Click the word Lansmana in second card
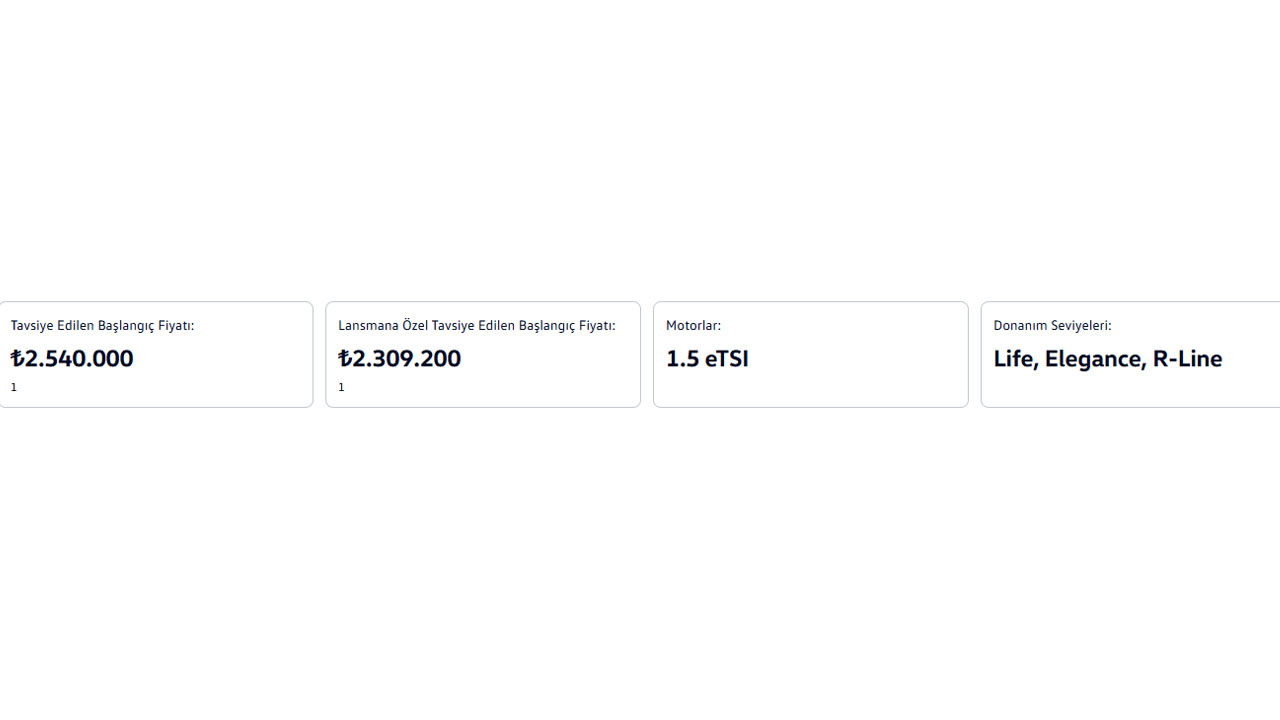 pyautogui.click(x=368, y=326)
